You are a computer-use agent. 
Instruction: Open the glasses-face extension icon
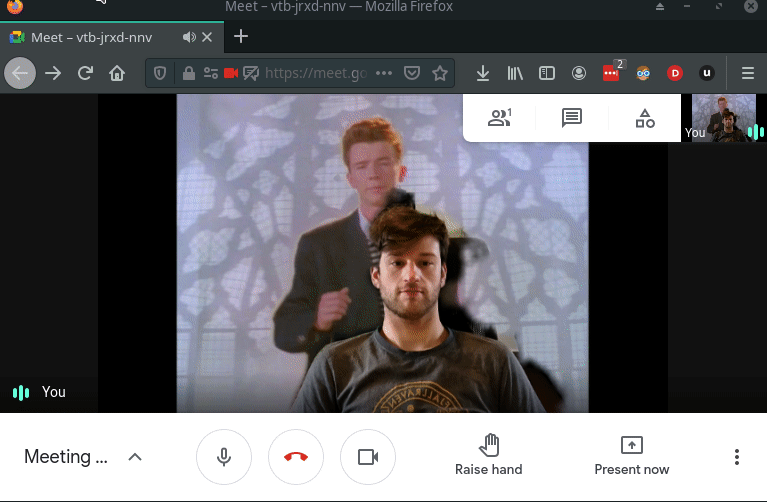[643, 73]
